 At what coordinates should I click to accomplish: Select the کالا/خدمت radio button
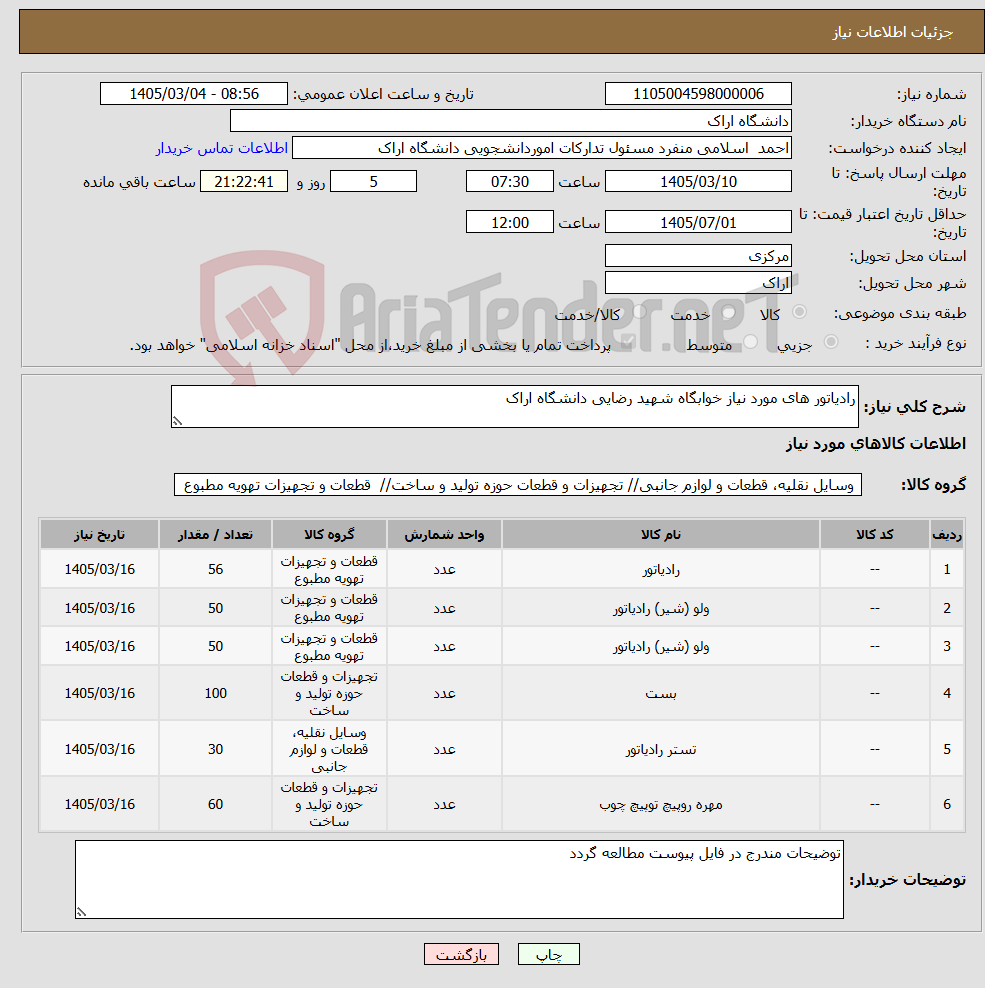640,312
